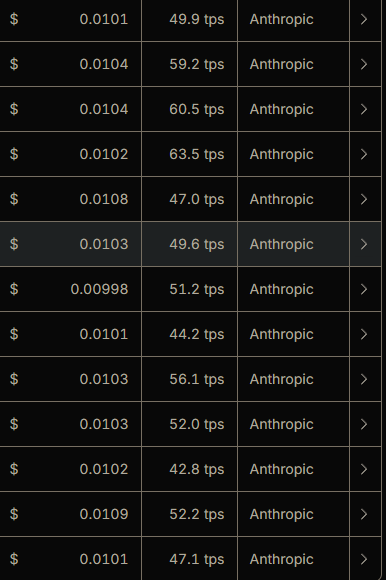The image size is (386, 580).
Task: Expand the row showing 49.9 tps
Action: tap(364, 19)
